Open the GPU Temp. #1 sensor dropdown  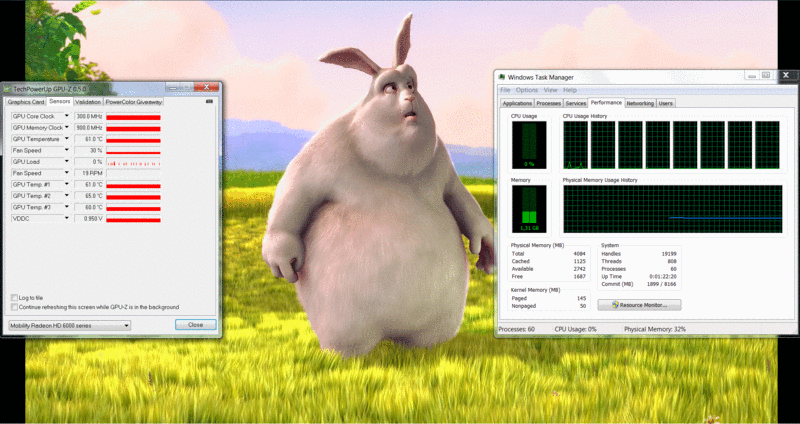66,184
